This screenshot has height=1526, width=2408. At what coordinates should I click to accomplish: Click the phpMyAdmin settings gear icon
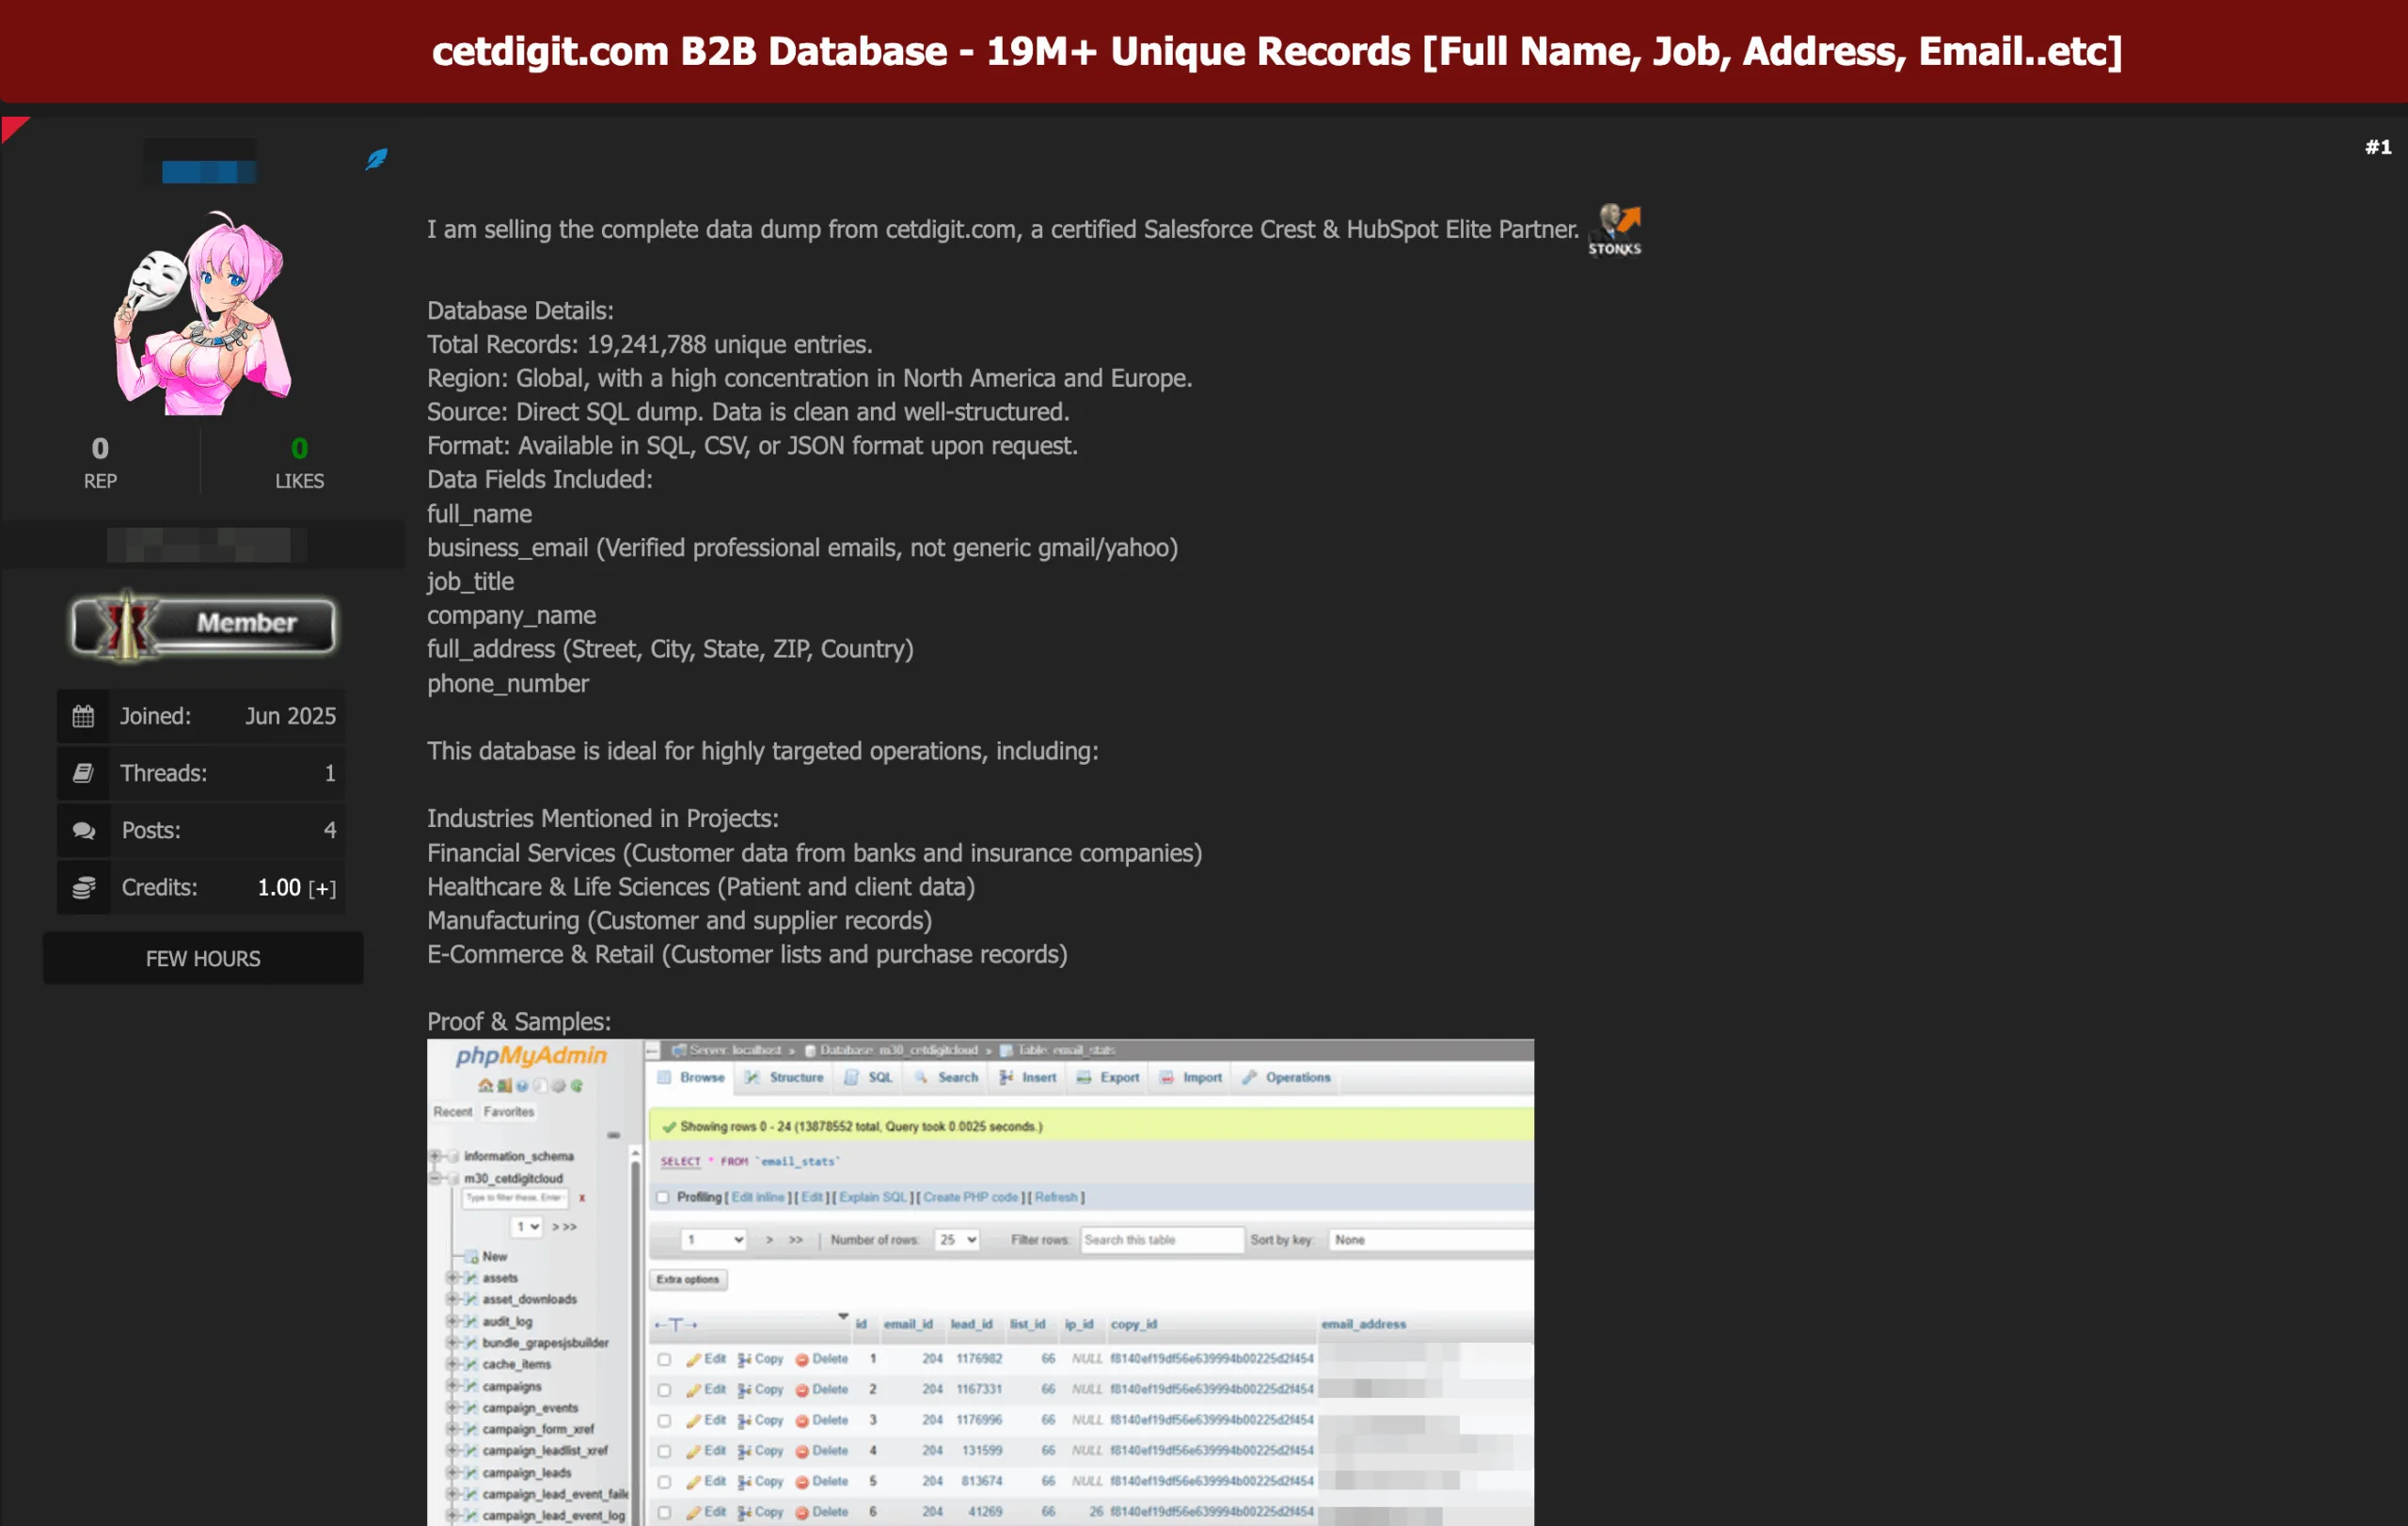[559, 1085]
